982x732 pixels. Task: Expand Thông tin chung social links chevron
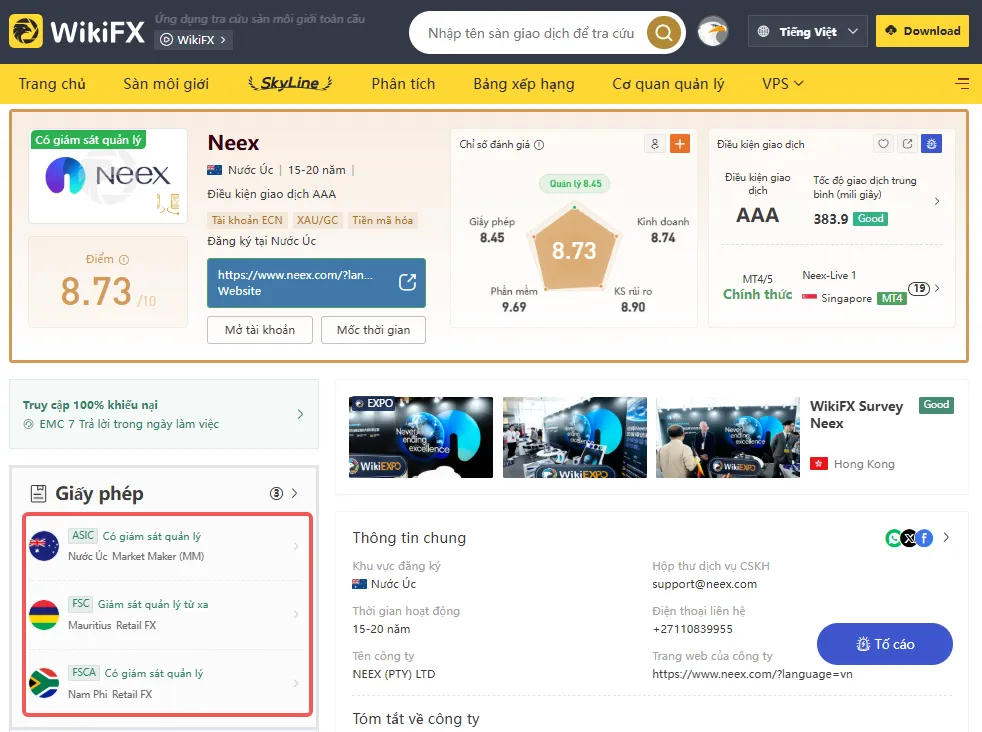pyautogui.click(x=946, y=537)
